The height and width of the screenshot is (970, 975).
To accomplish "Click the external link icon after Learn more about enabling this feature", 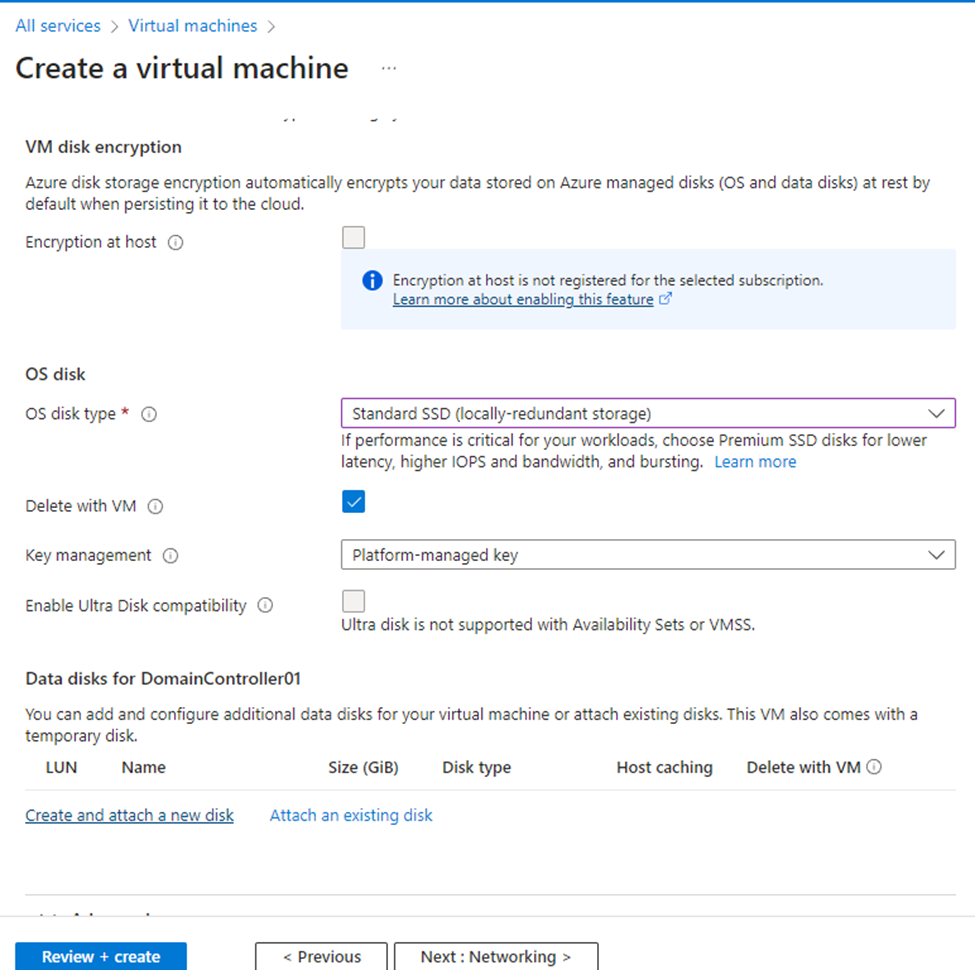I will [x=665, y=299].
